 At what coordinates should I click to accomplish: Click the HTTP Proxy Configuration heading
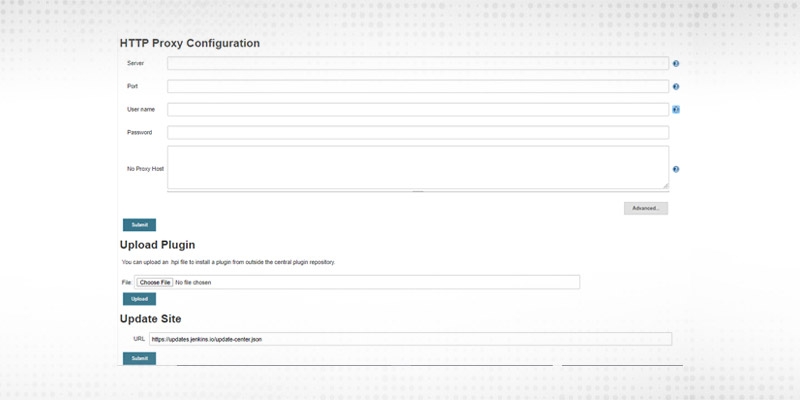(x=190, y=44)
